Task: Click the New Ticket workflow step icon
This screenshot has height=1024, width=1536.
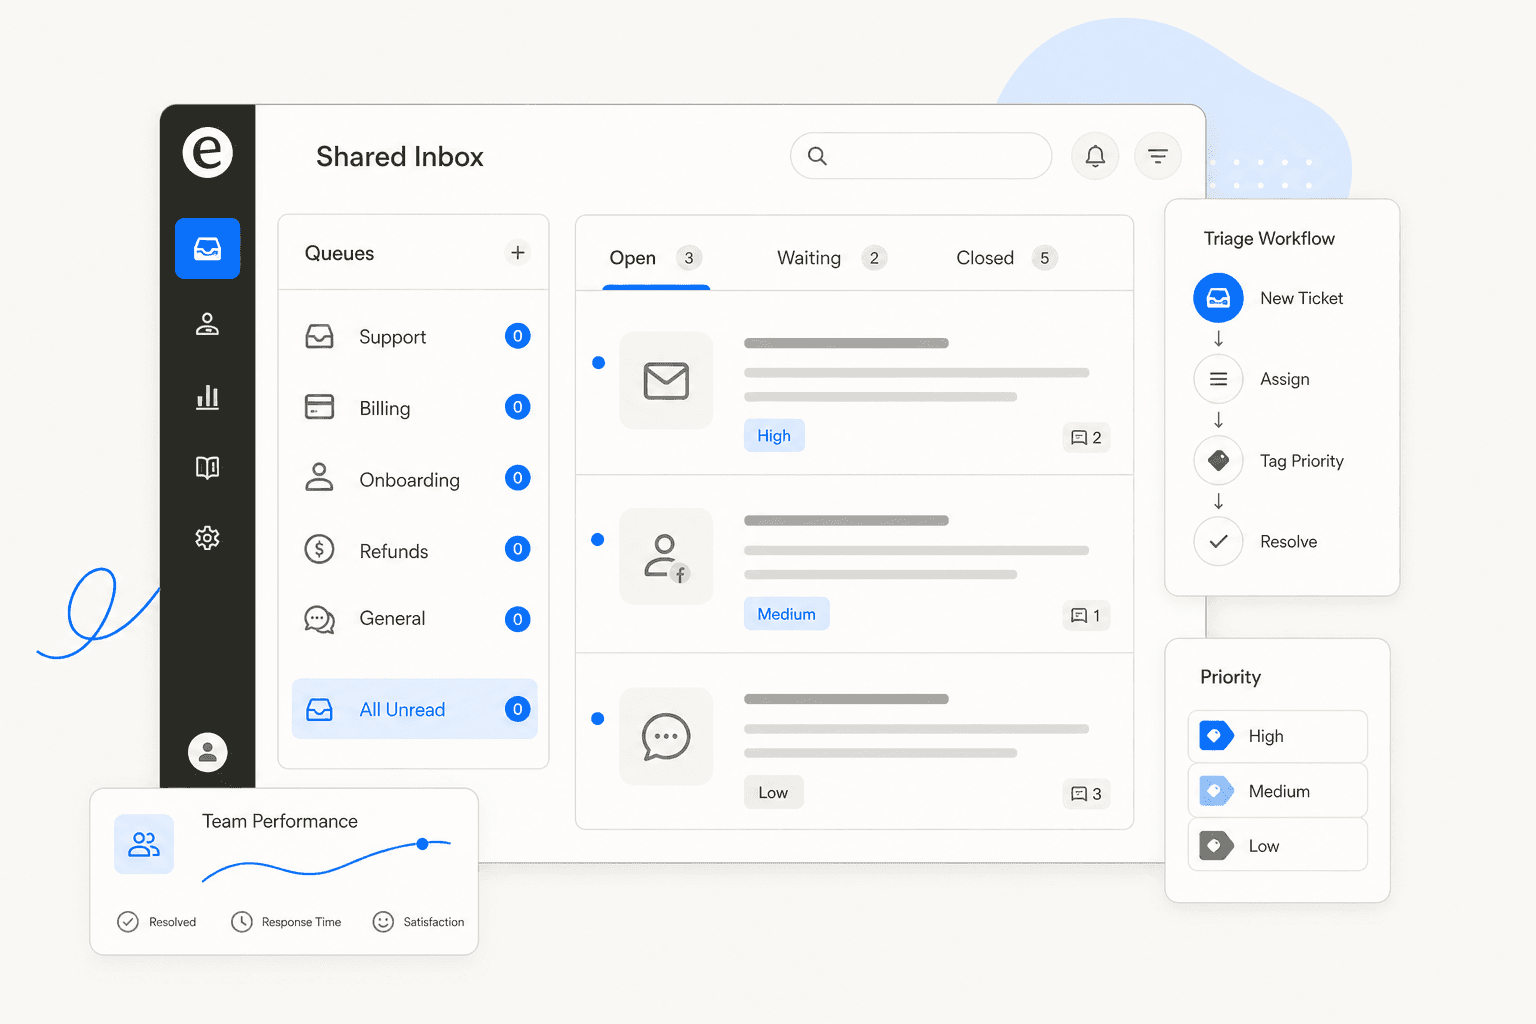Action: [1218, 298]
